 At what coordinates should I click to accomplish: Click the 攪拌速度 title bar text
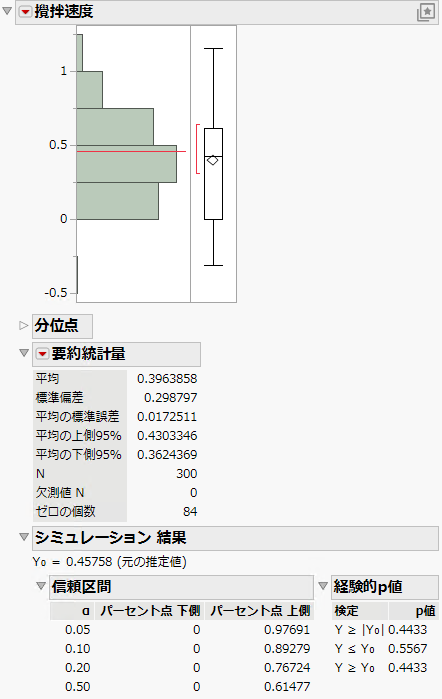[64, 12]
